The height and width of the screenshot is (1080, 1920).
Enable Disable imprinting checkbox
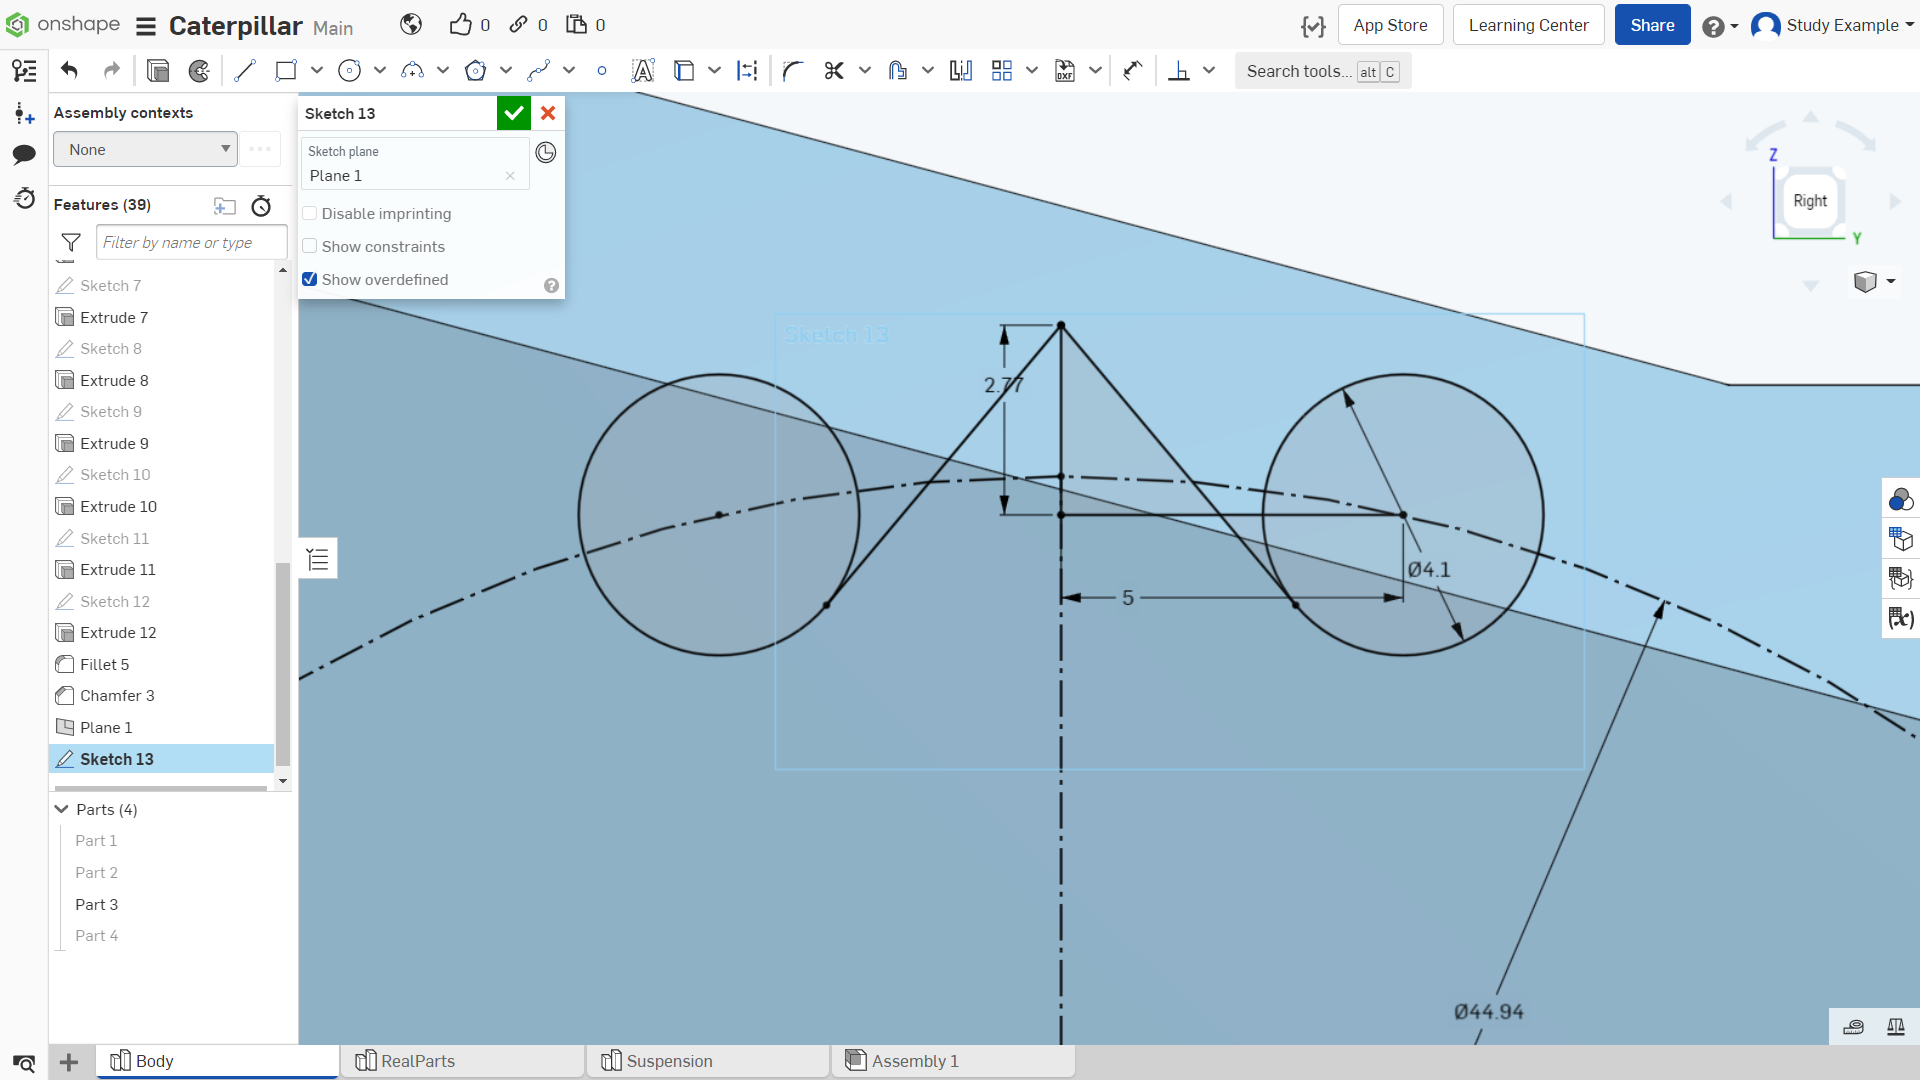point(310,214)
